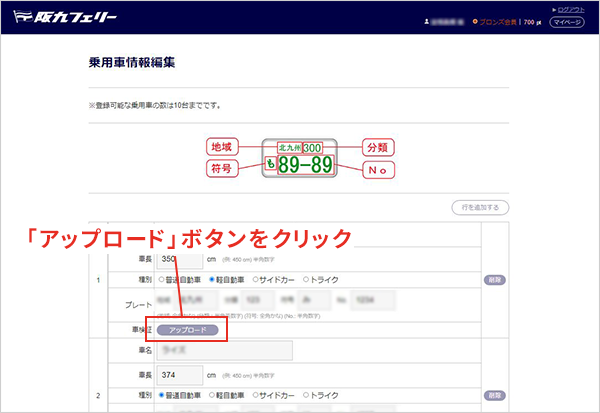Click the アップロード button for vehicle 1
Image resolution: width=600 pixels, height=413 pixels.
point(188,328)
